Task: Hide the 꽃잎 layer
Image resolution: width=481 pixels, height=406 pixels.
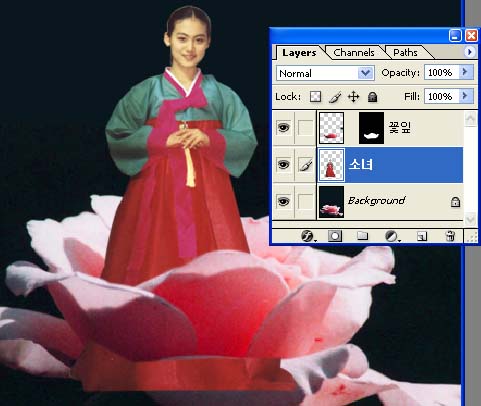Action: tap(283, 127)
